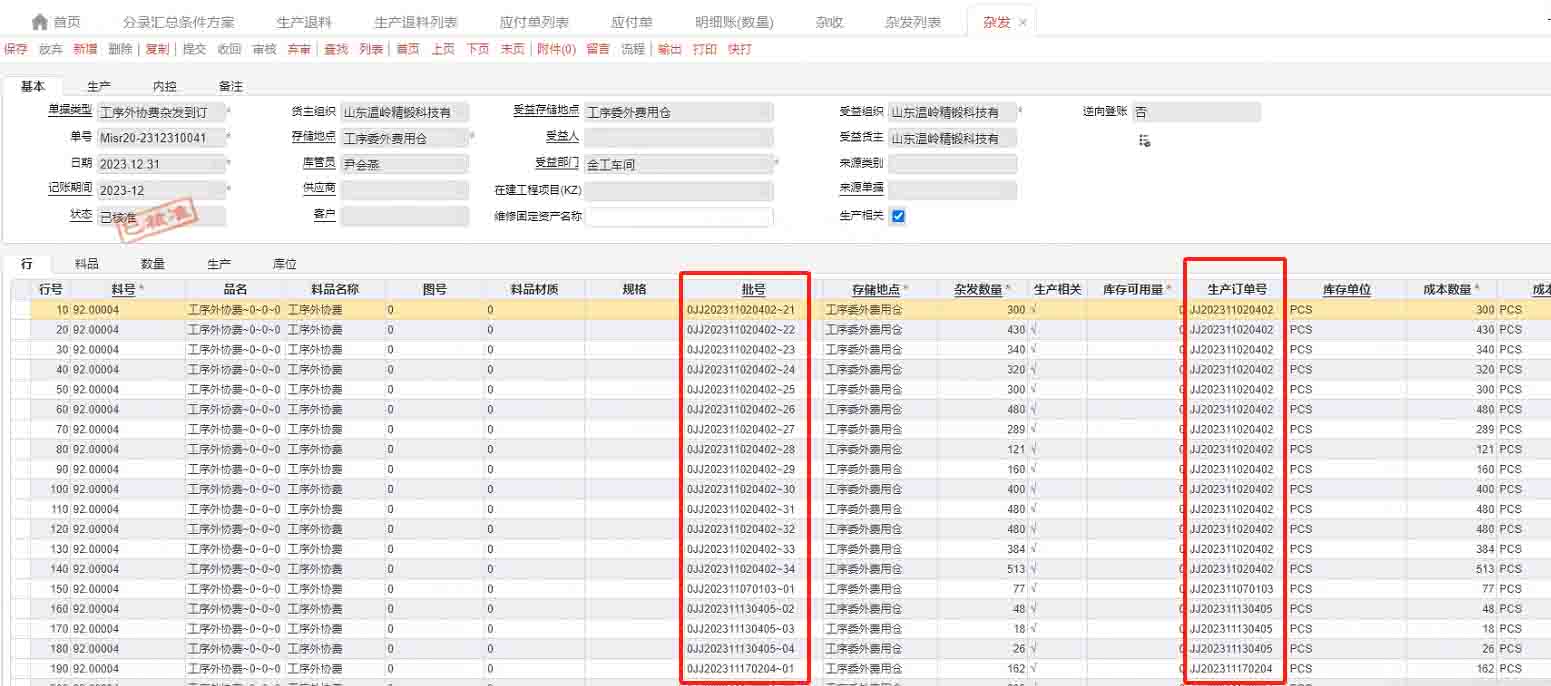
Task: Click the 生产相关 check mark in row 10
Action: pos(1034,310)
